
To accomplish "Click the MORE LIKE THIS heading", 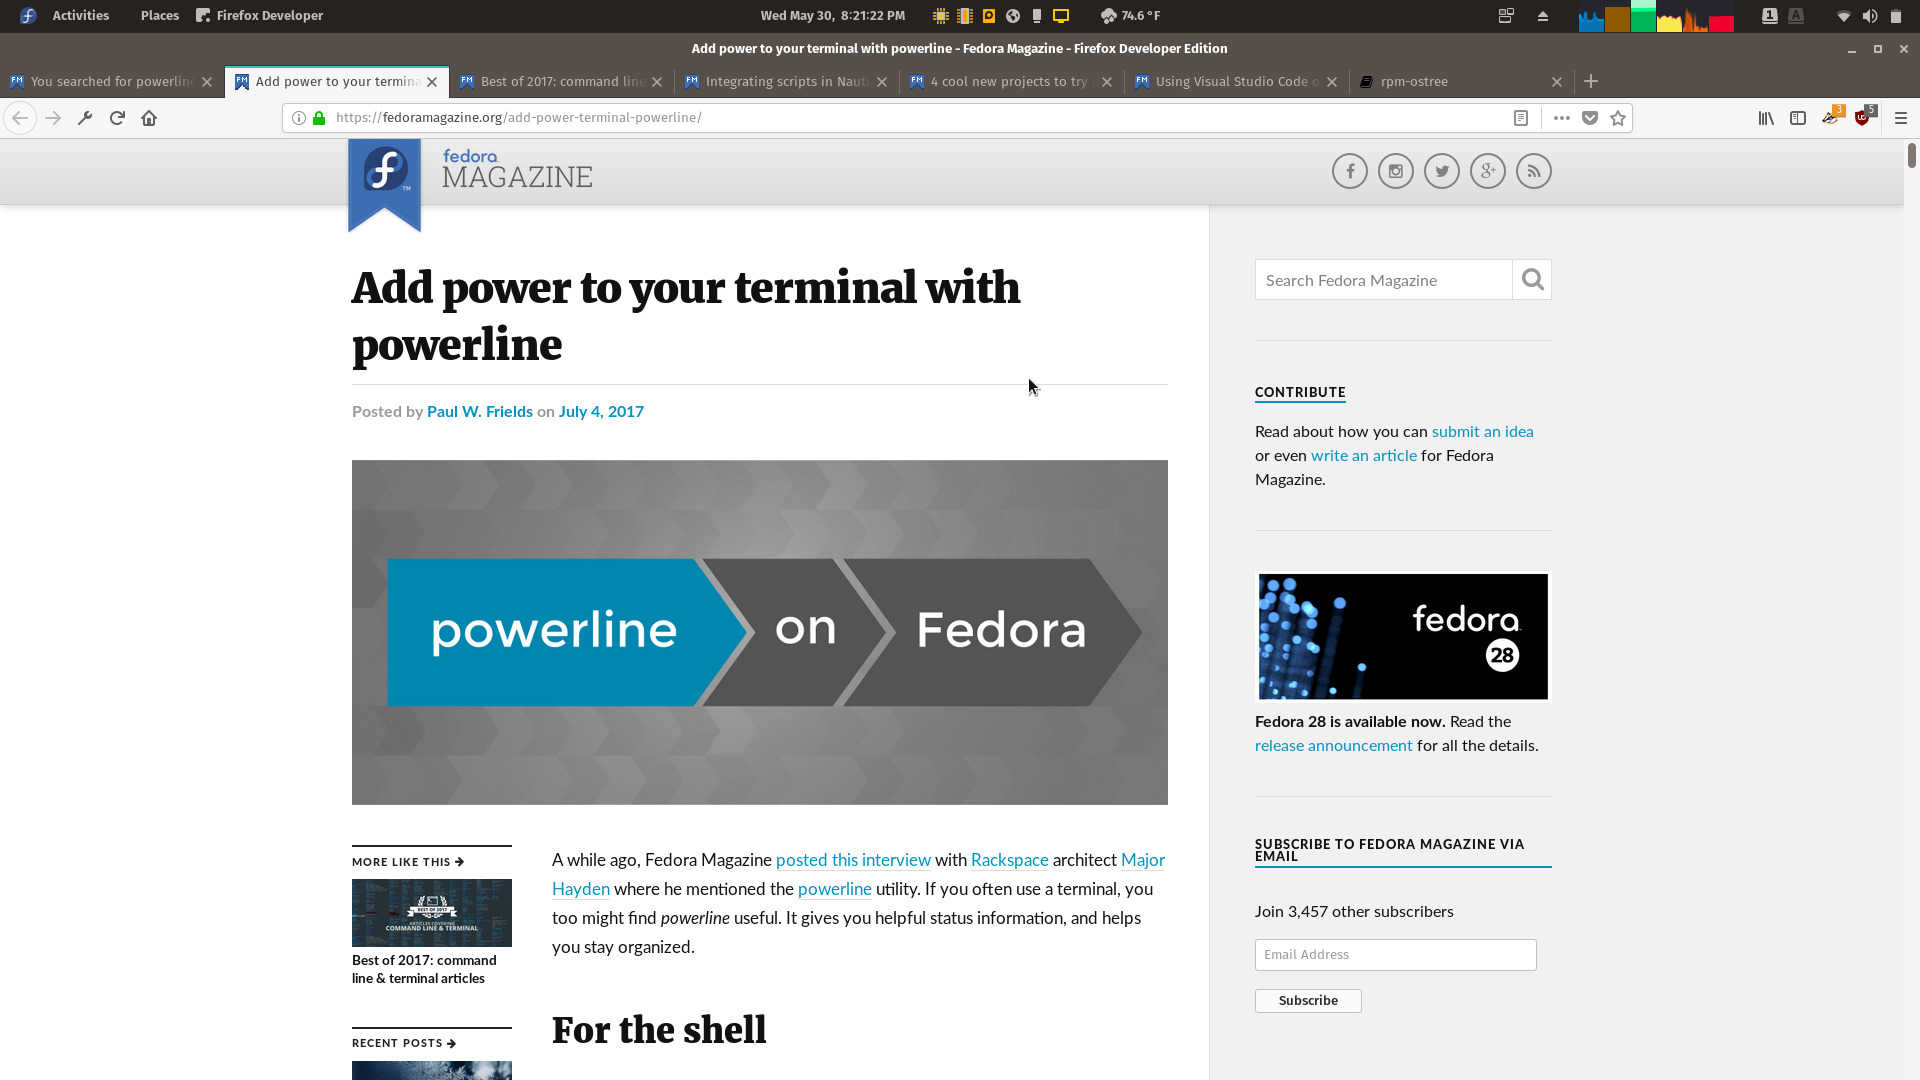I will point(408,862).
